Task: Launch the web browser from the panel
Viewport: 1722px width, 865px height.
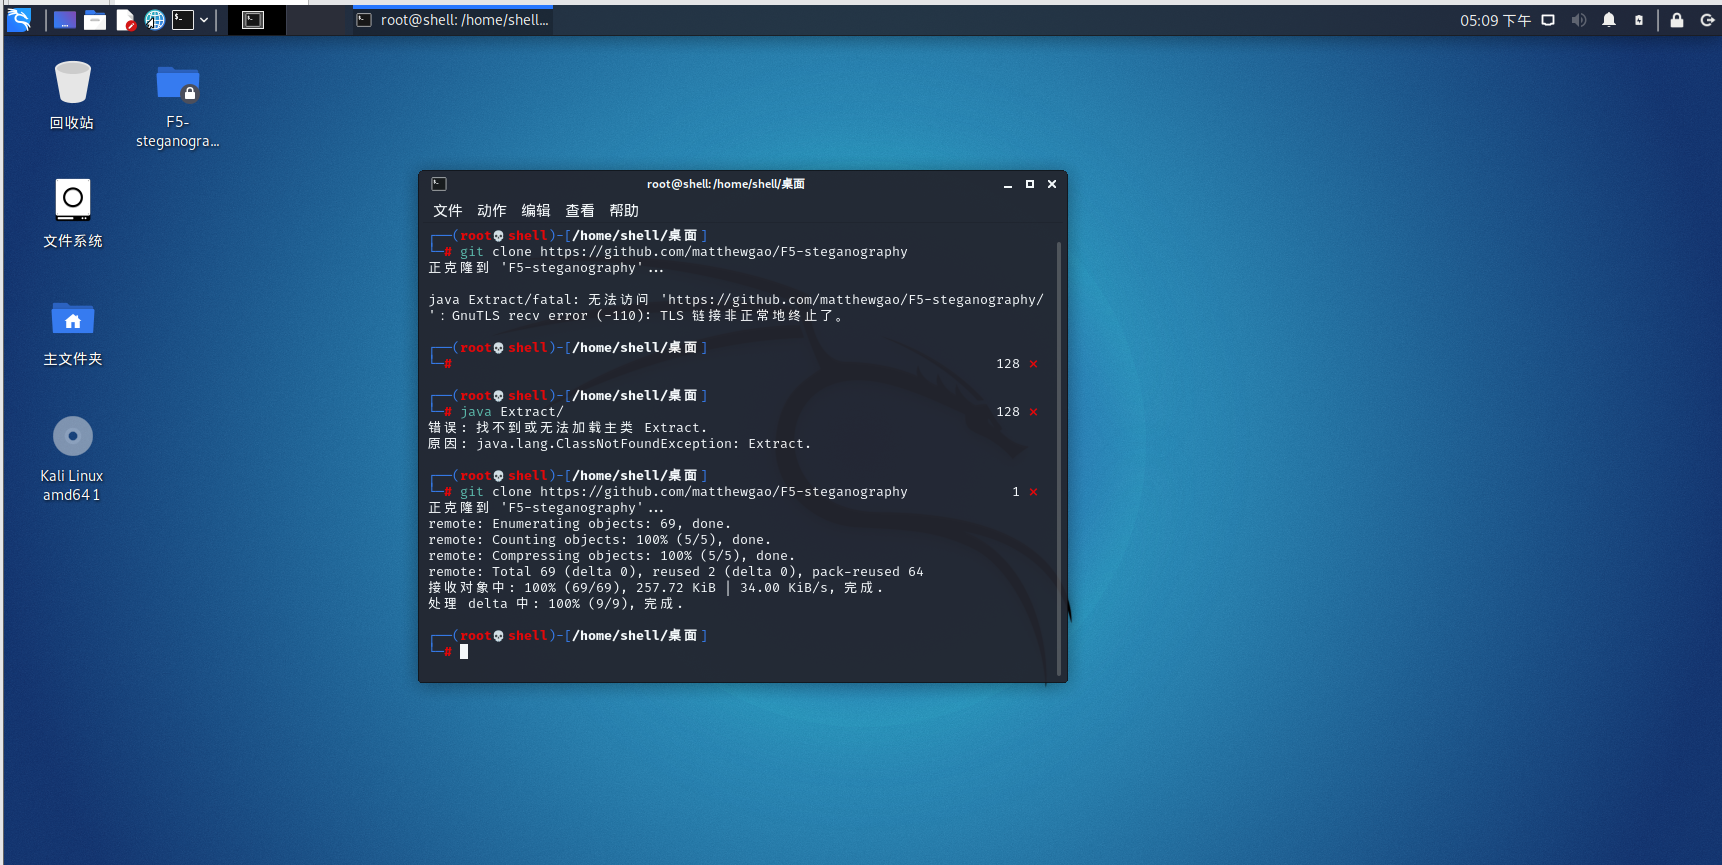Action: pos(155,20)
